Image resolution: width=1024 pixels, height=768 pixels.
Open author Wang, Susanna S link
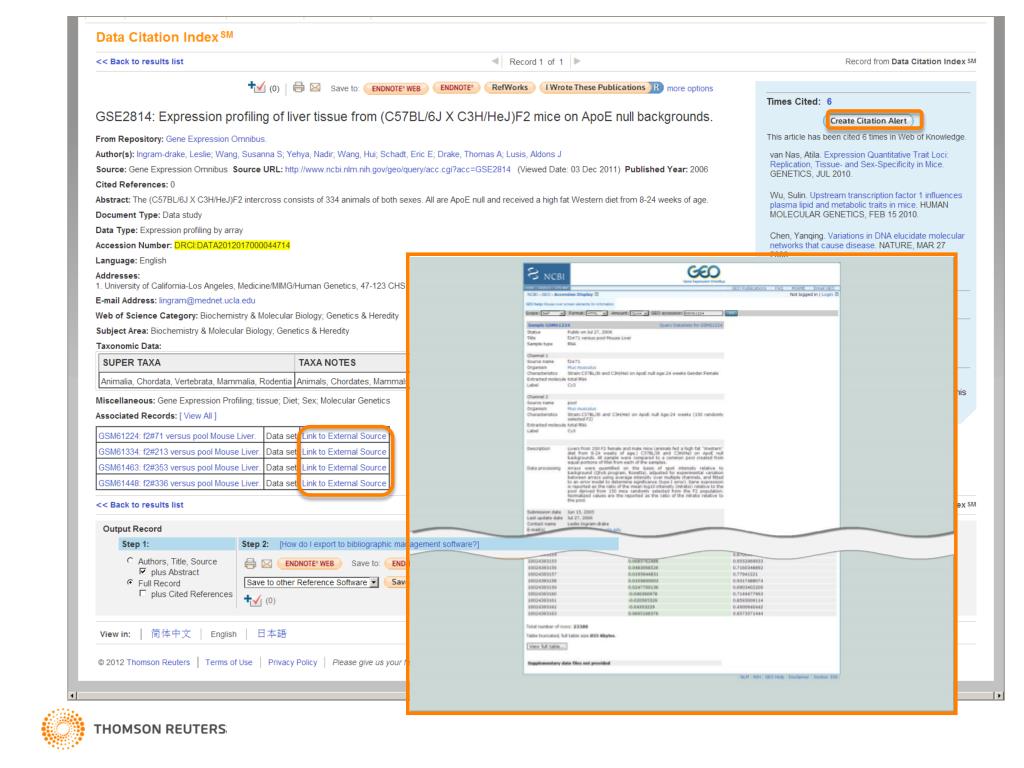click(249, 154)
